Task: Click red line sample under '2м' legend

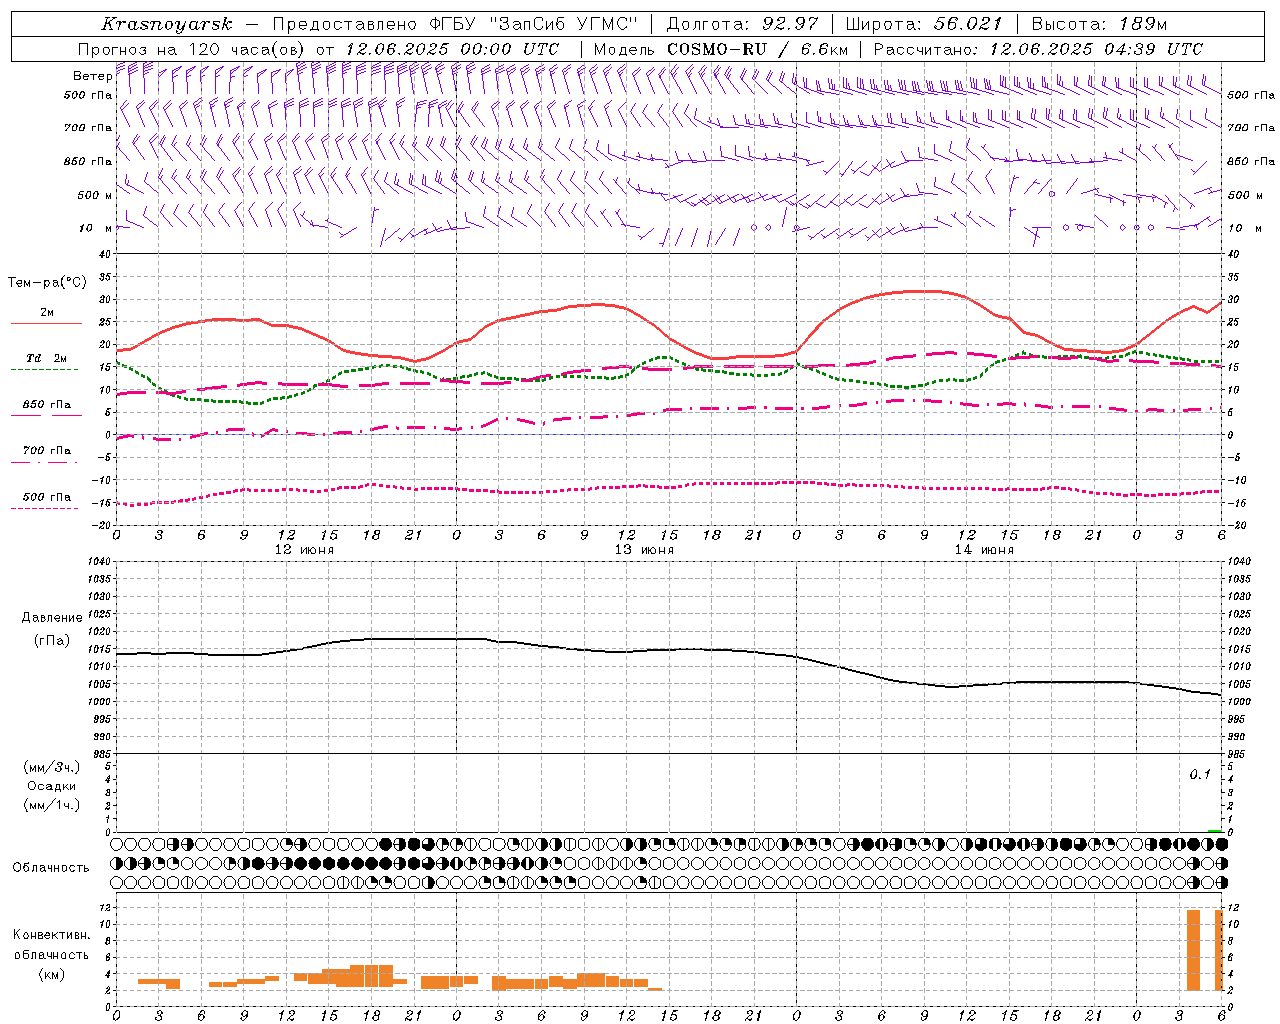Action: click(x=46, y=324)
